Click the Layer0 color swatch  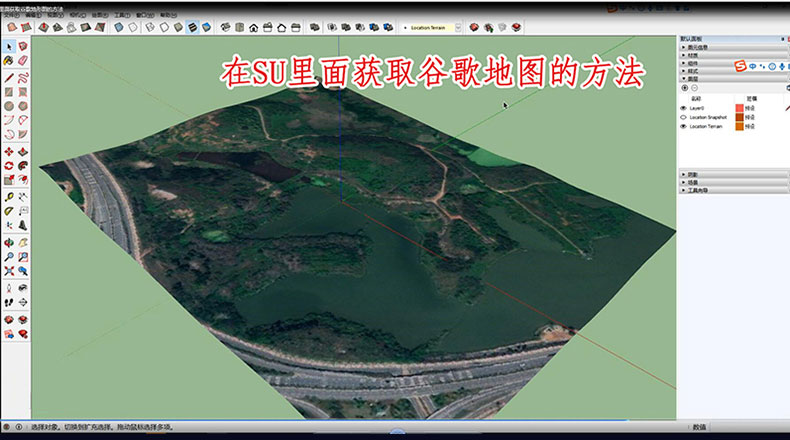click(x=739, y=108)
